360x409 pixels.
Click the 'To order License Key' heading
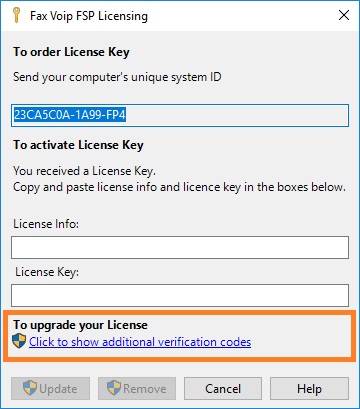71,52
